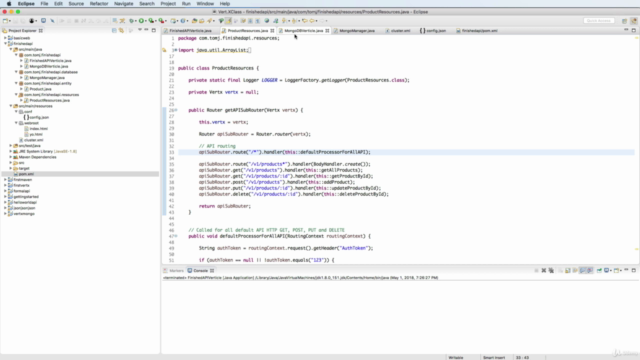Viewport: 640px width, 360px height.
Task: Click Collapse All icon in Project Explorer
Action: click(114, 30)
